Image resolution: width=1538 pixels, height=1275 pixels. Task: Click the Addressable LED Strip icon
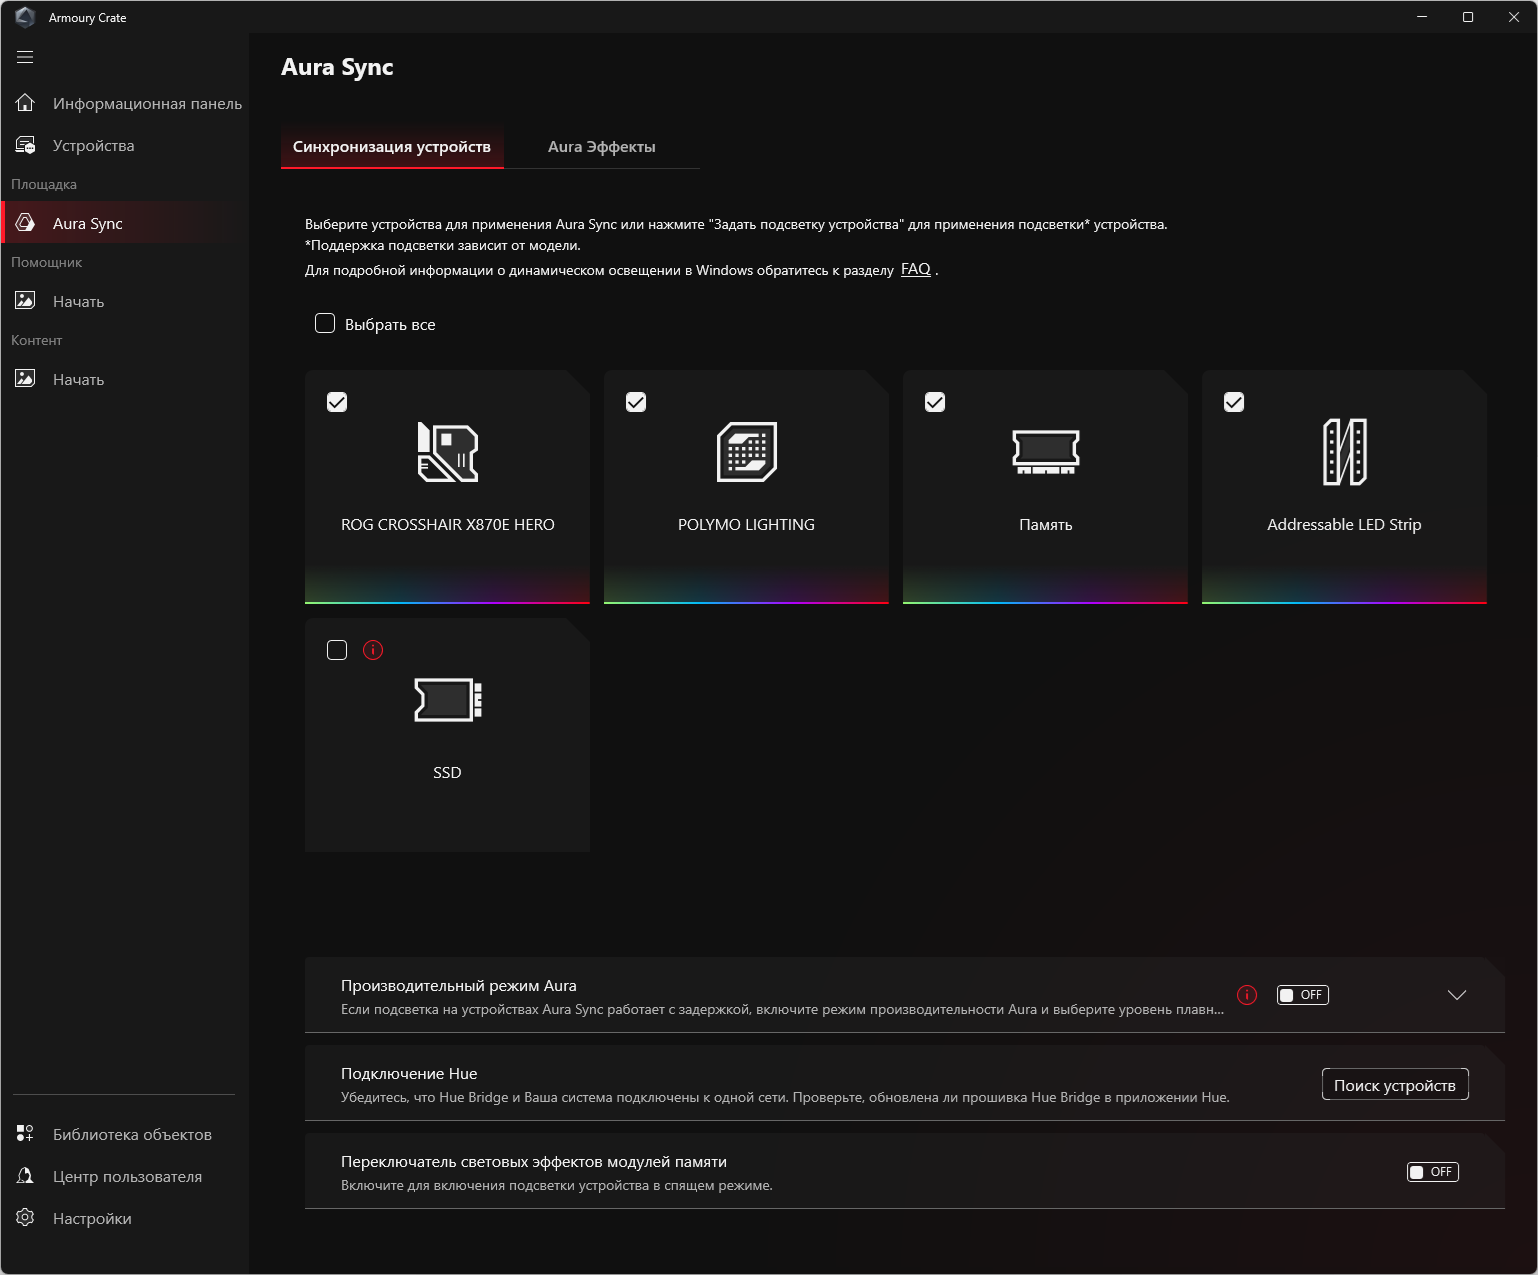pos(1344,452)
